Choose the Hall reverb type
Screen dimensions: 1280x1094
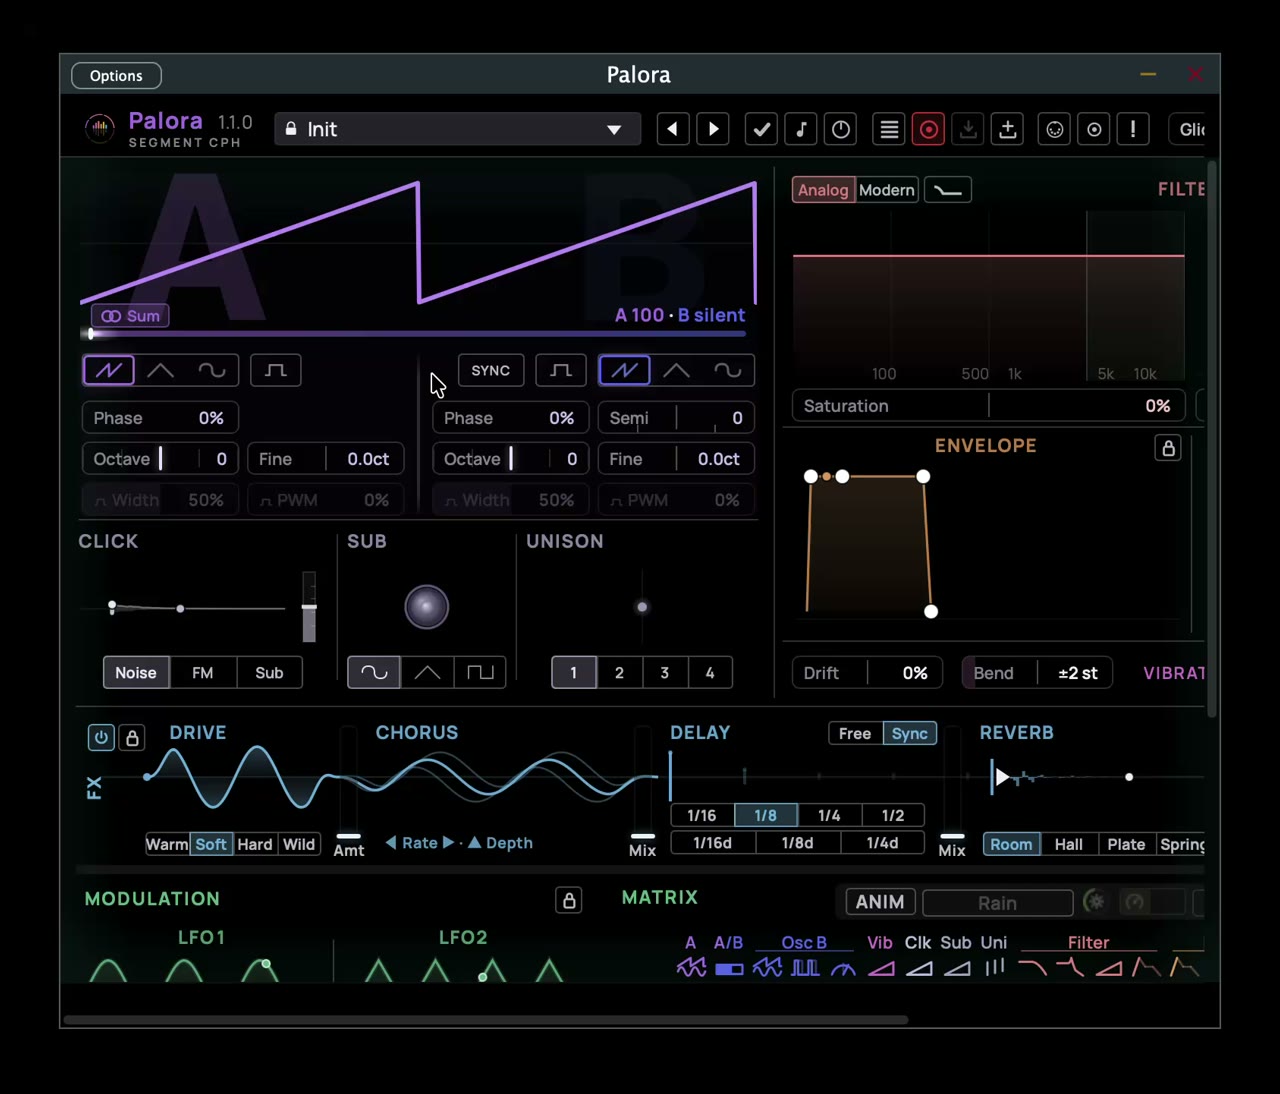tap(1069, 844)
